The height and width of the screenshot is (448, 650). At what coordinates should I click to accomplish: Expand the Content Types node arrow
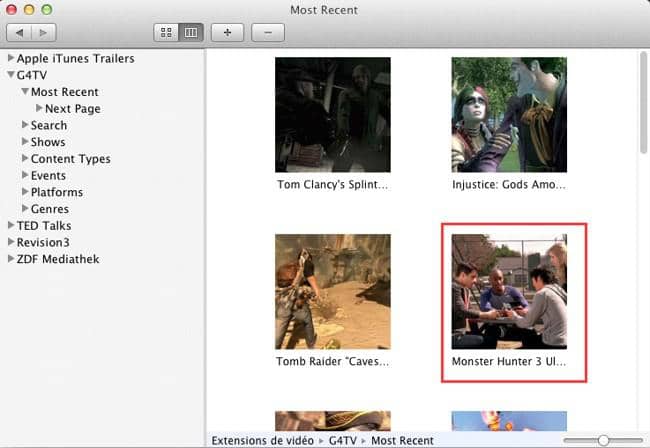click(x=25, y=158)
